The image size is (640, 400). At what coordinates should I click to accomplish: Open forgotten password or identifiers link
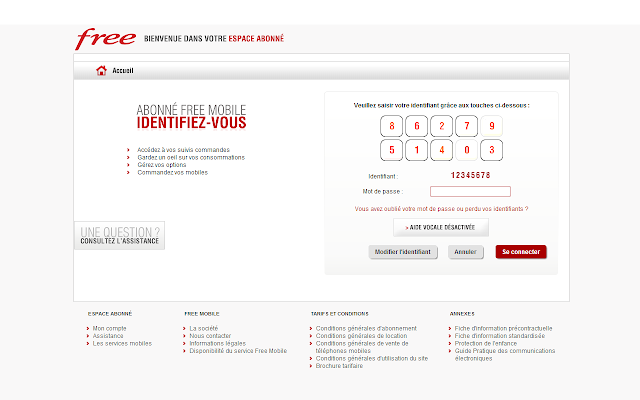[441, 209]
